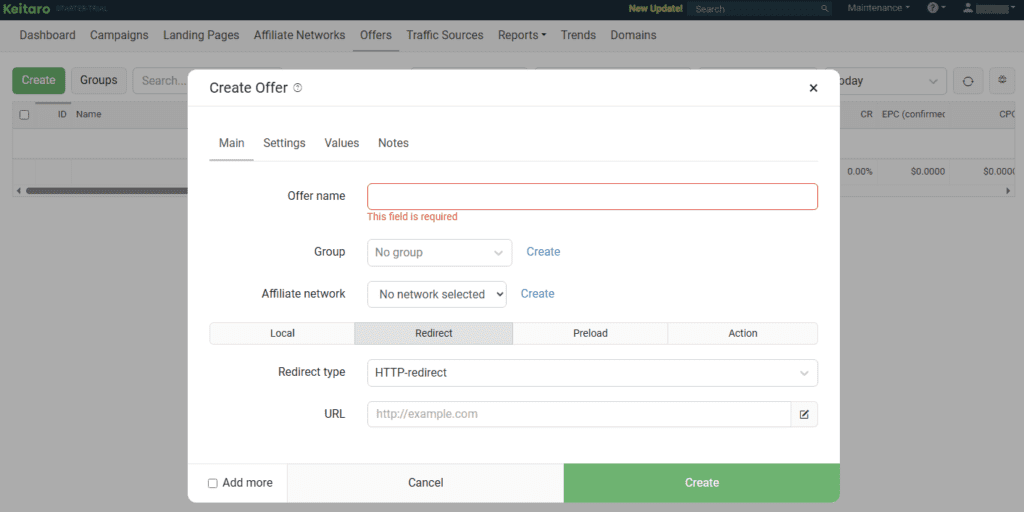This screenshot has width=1024, height=512.
Task: Click the help icon beside Create Offer title
Action: pos(298,88)
